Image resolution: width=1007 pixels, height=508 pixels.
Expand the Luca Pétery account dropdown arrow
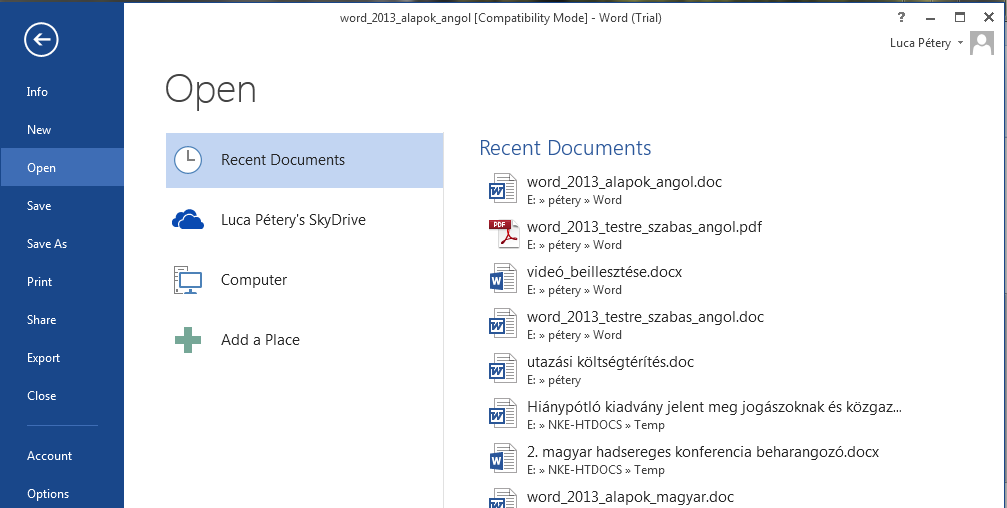[x=960, y=43]
